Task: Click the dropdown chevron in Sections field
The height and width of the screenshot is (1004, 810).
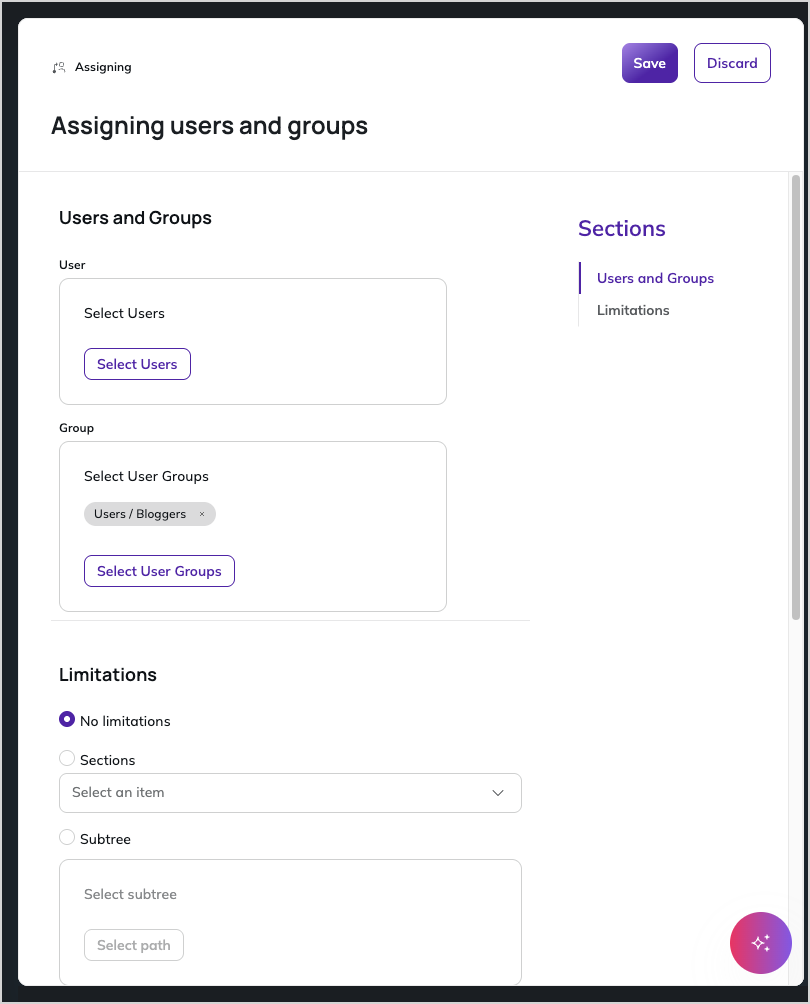Action: point(498,793)
